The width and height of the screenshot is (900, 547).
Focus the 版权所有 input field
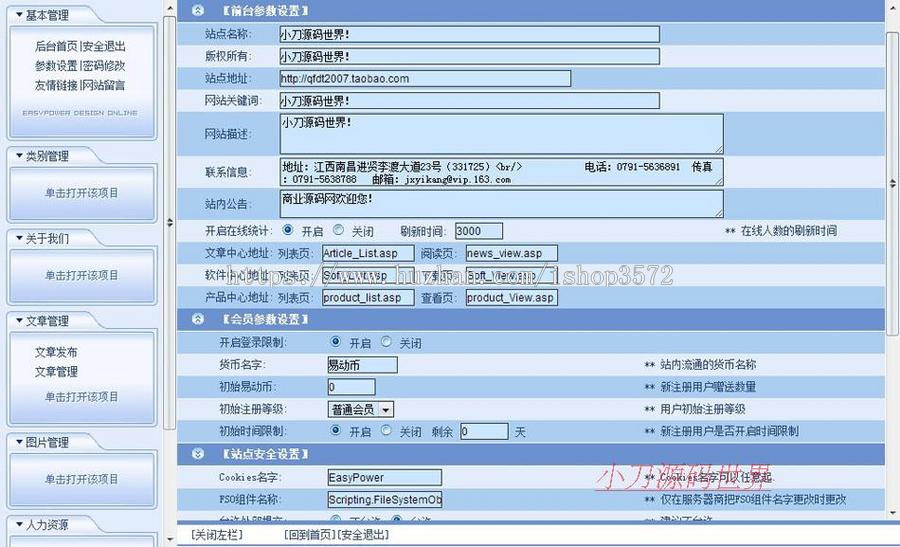pyautogui.click(x=470, y=56)
